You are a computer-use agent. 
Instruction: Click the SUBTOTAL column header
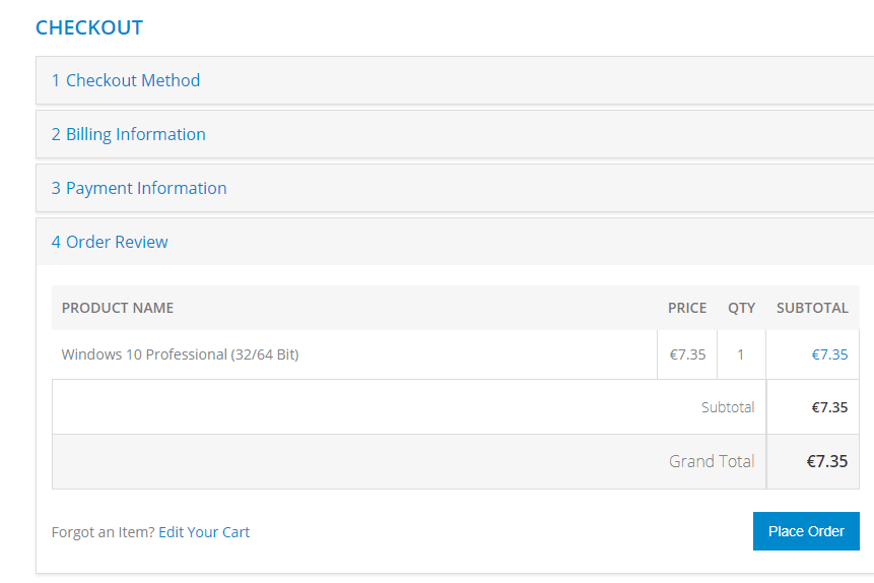click(812, 308)
